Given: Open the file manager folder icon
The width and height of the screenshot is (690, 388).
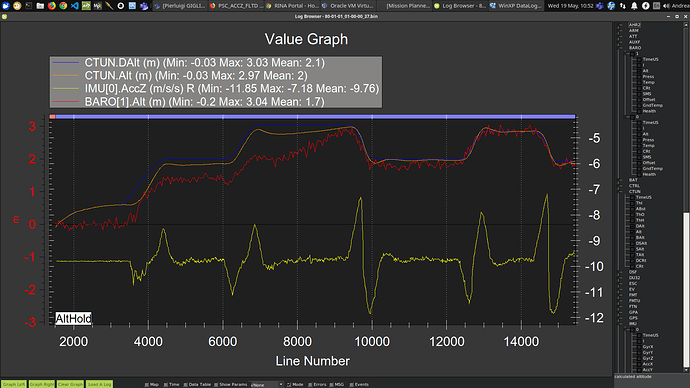Looking at the screenshot, I should coord(40,6).
